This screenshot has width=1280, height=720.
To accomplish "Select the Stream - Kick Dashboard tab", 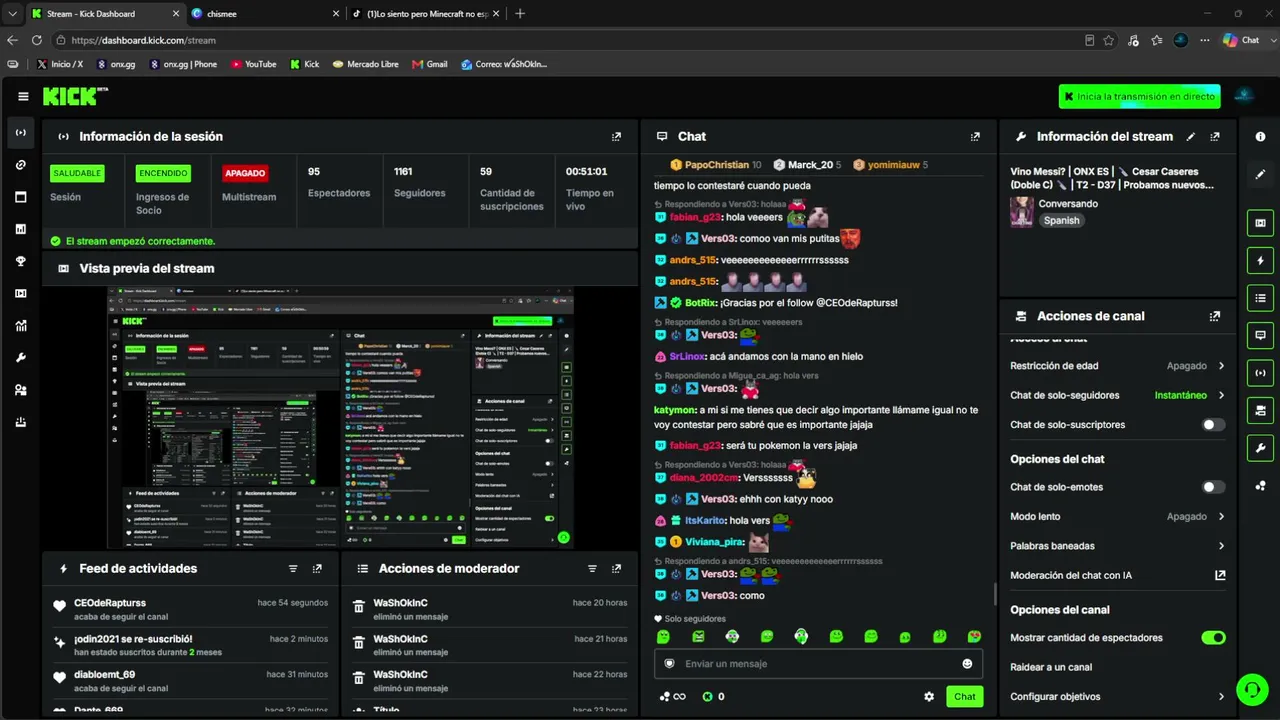I will (x=103, y=14).
